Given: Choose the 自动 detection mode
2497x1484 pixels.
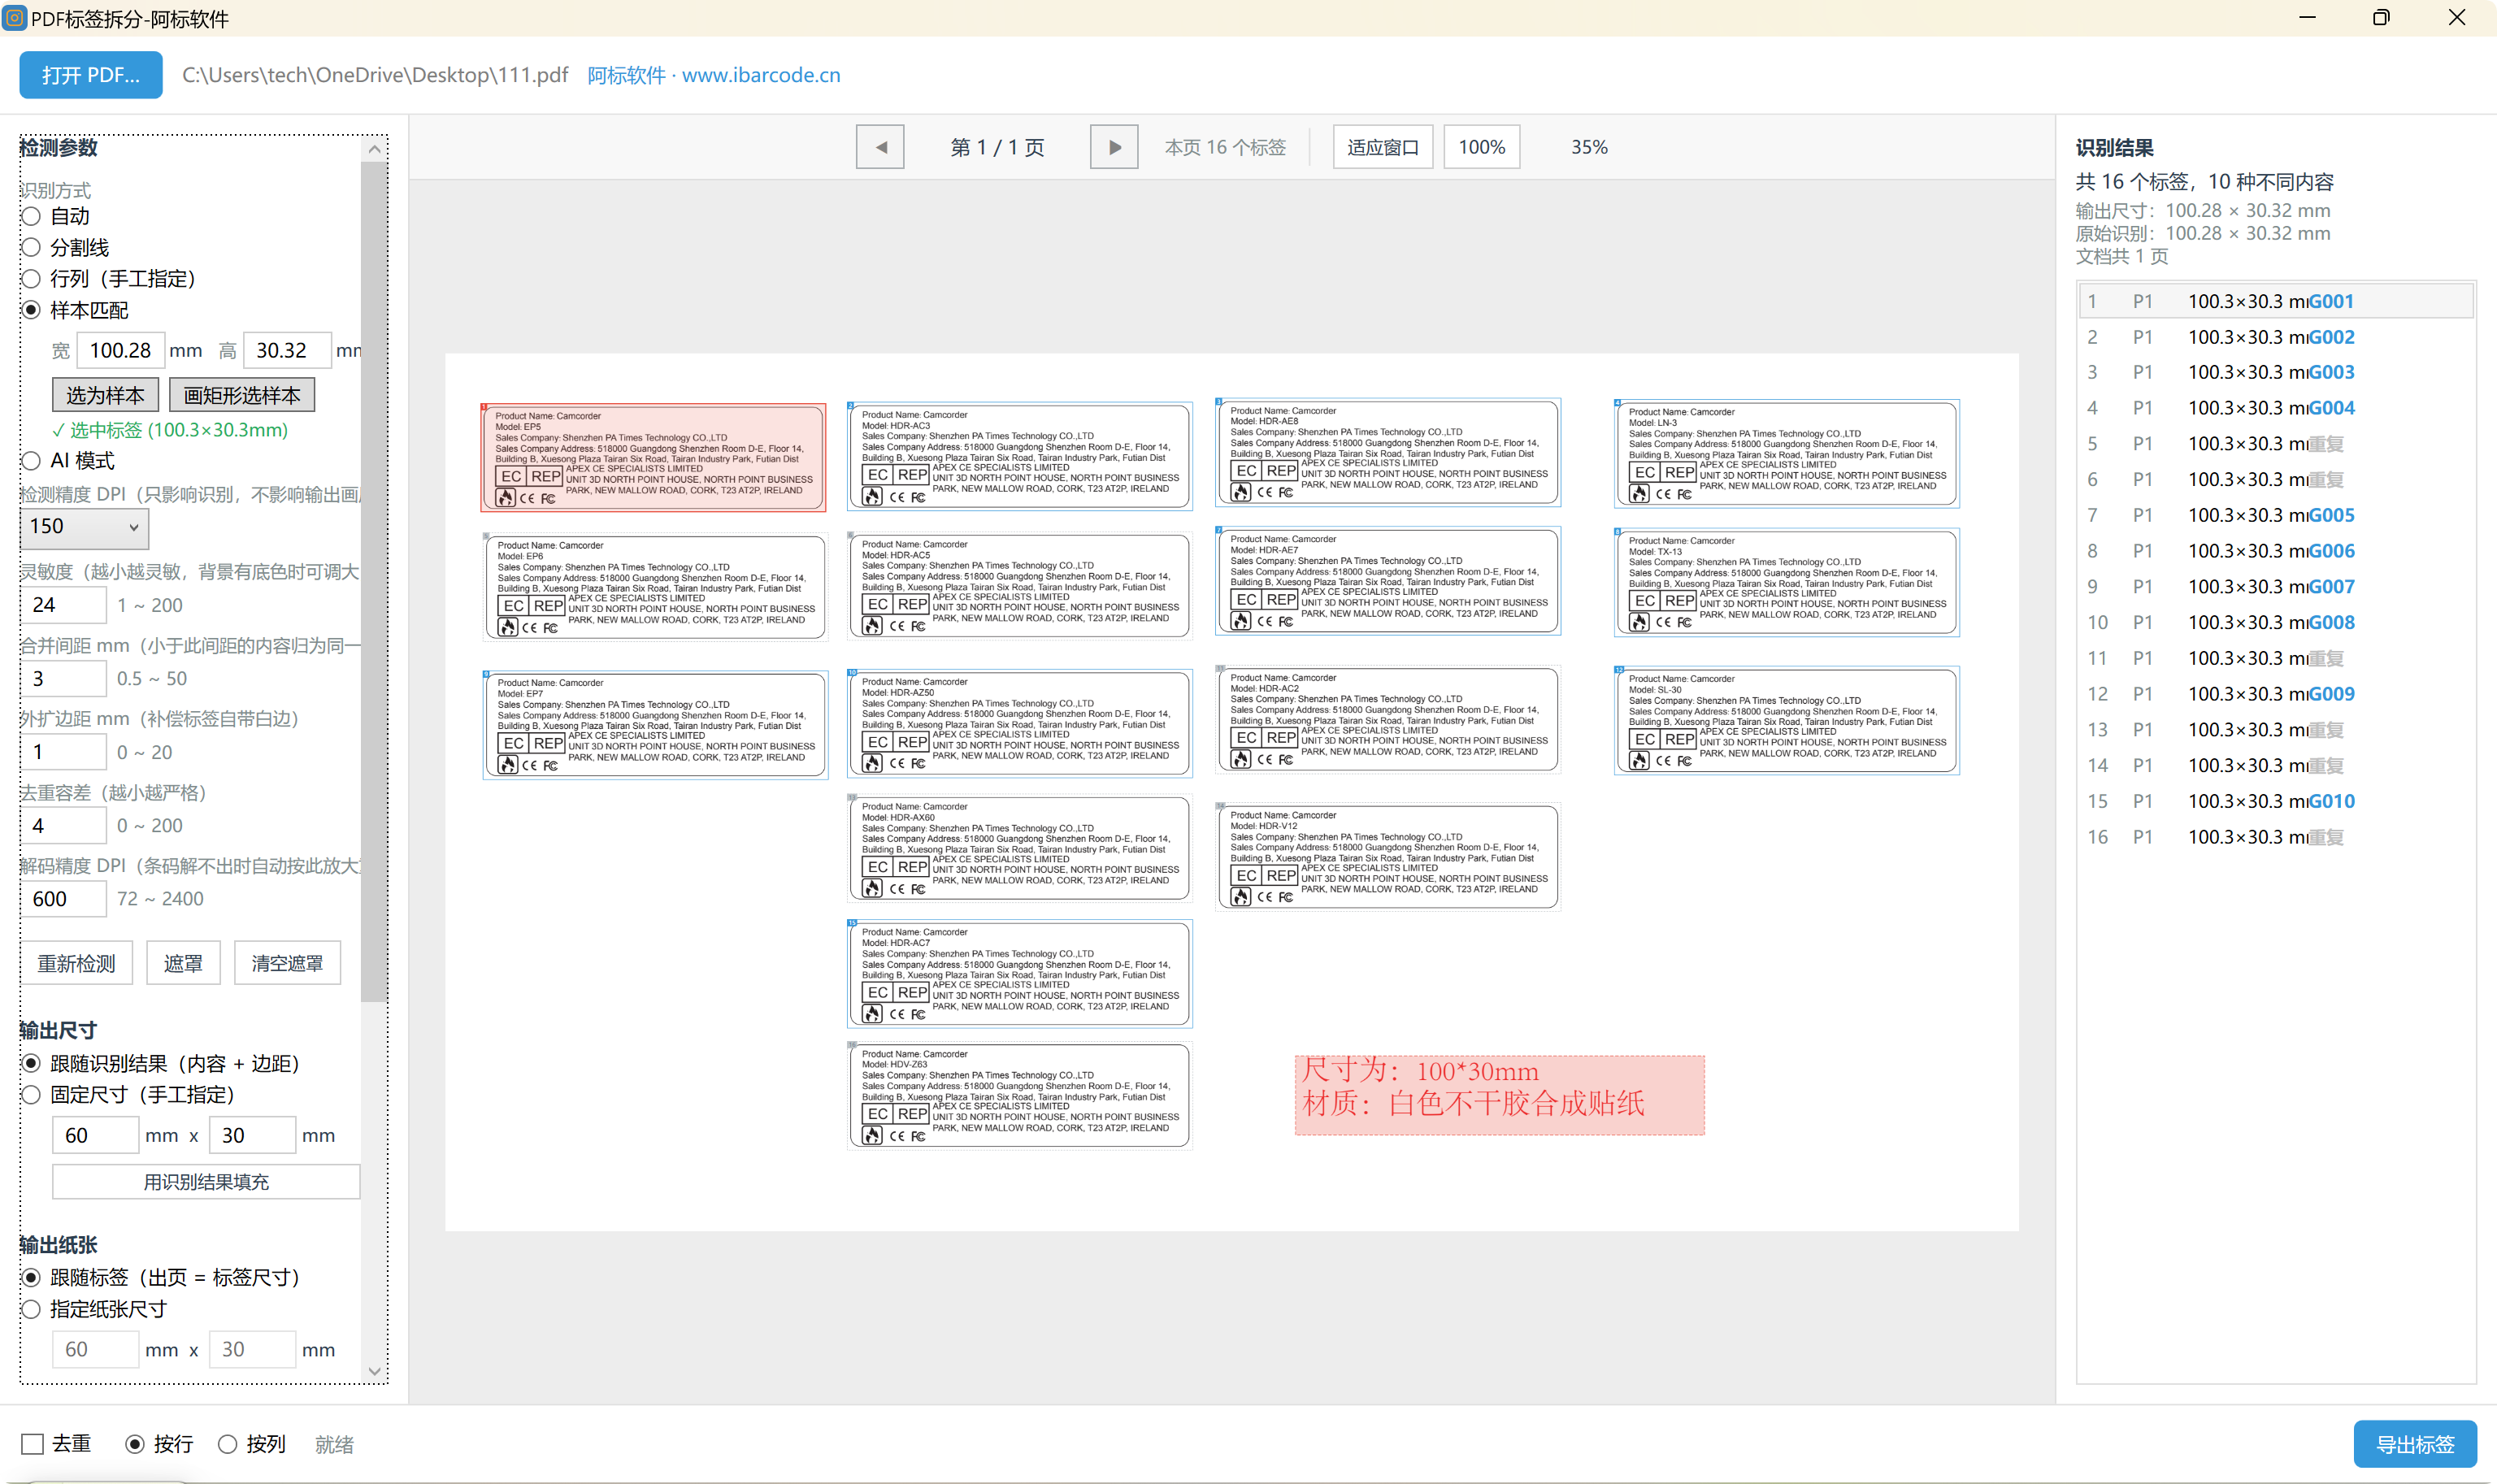Looking at the screenshot, I should [31, 216].
